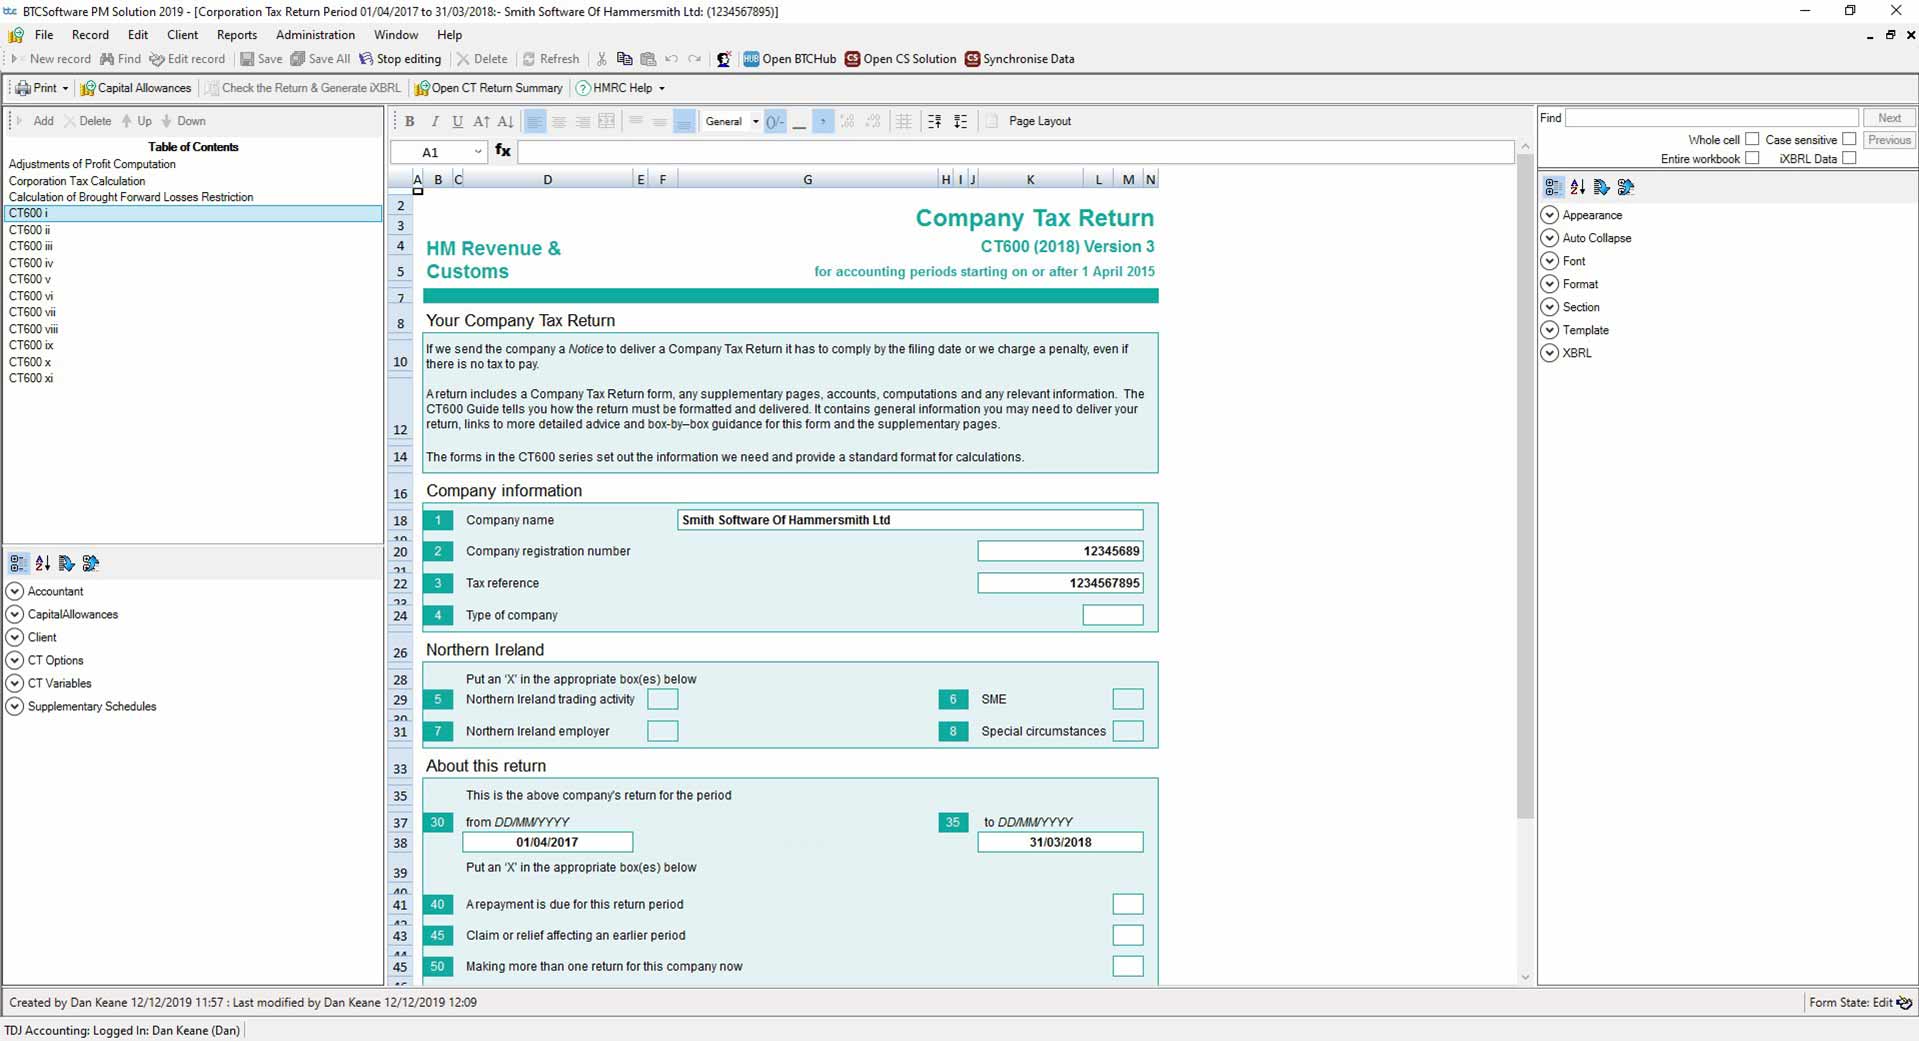
Task: Click the Type of company box
Action: coord(1112,615)
